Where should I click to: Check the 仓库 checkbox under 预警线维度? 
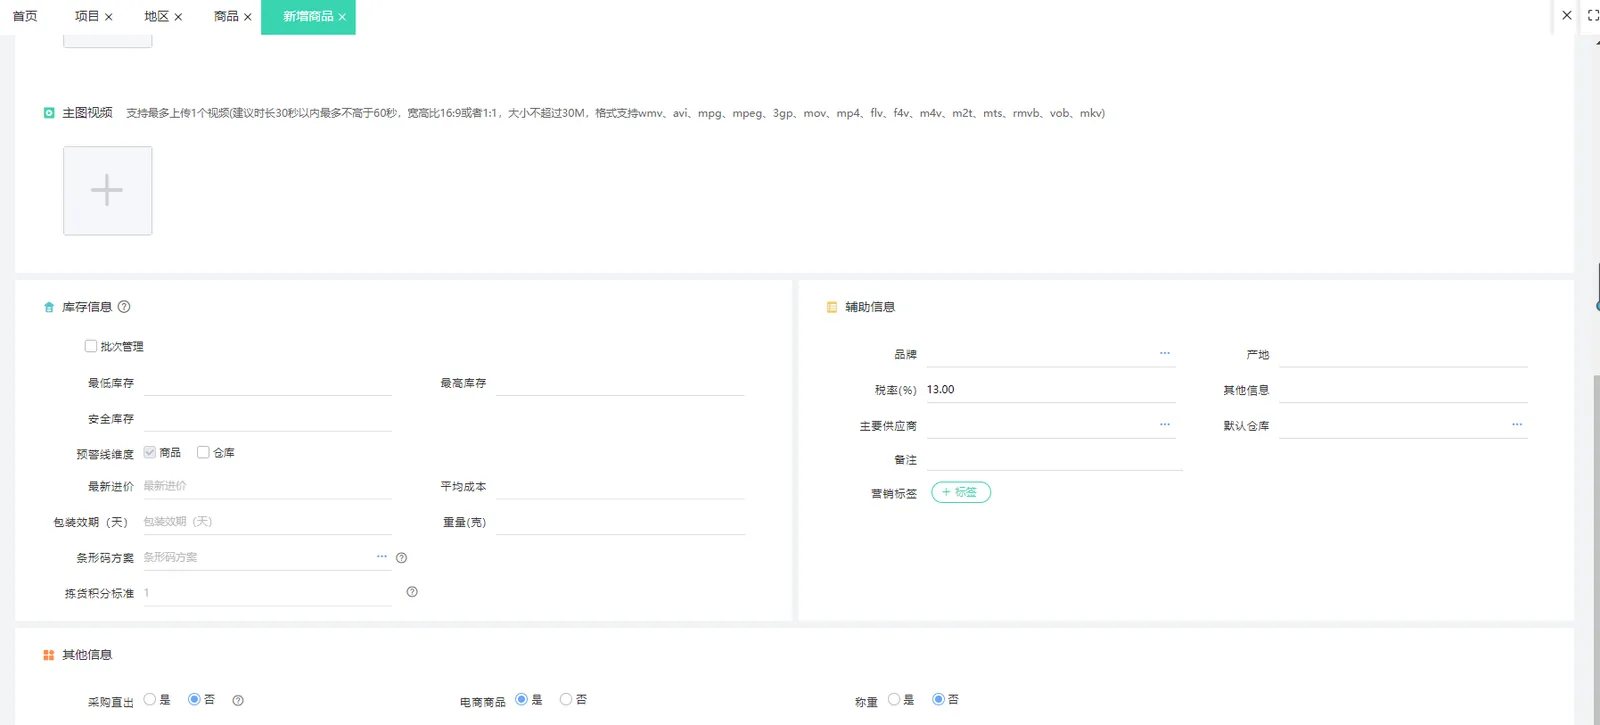(x=203, y=452)
